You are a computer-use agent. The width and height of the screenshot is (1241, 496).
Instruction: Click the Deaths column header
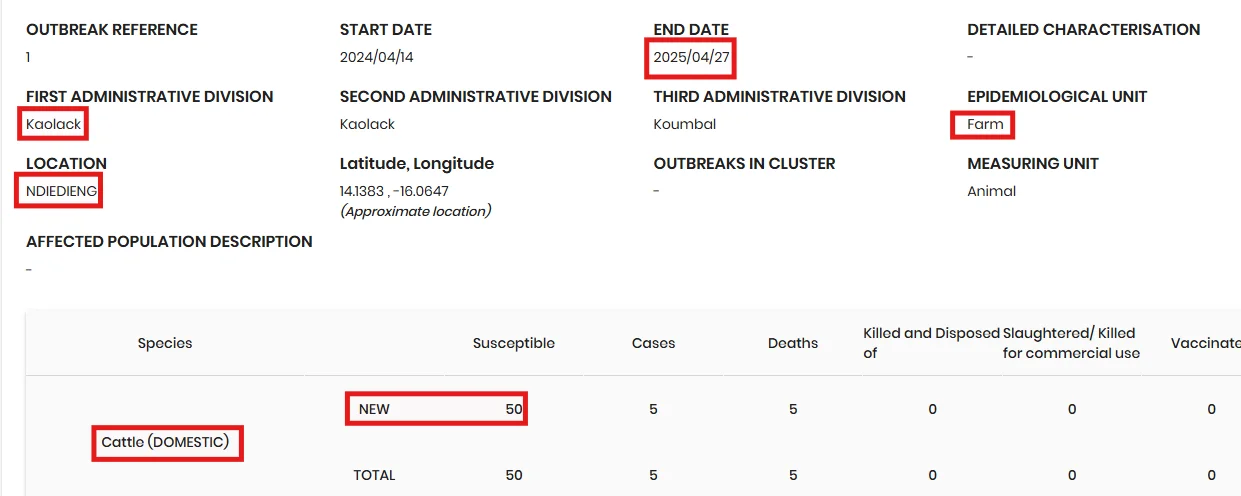coord(793,343)
